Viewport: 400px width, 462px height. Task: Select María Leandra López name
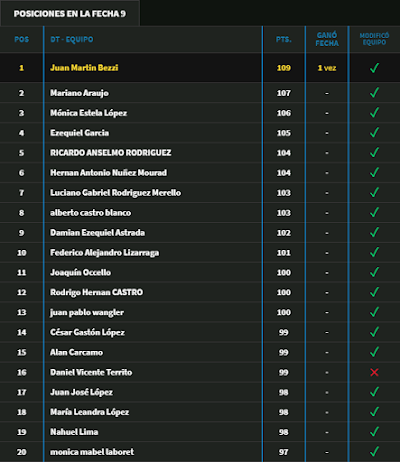[x=89, y=412]
